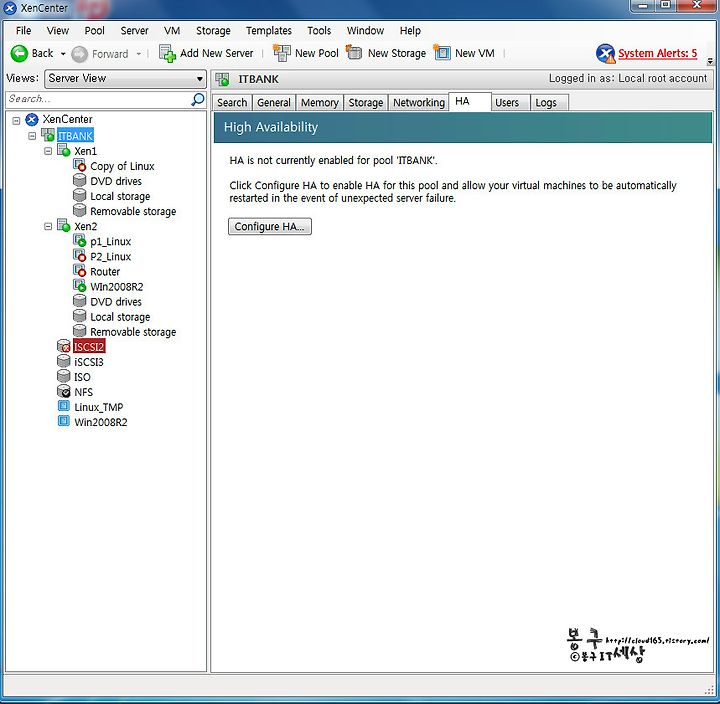Click the p1_Linux running VM icon
The width and height of the screenshot is (720, 704).
click(x=79, y=240)
